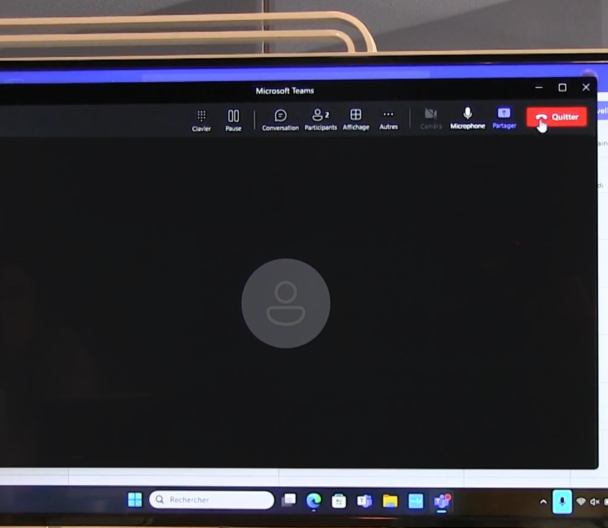
Task: Close the Microsoft Teams call window
Action: [586, 87]
